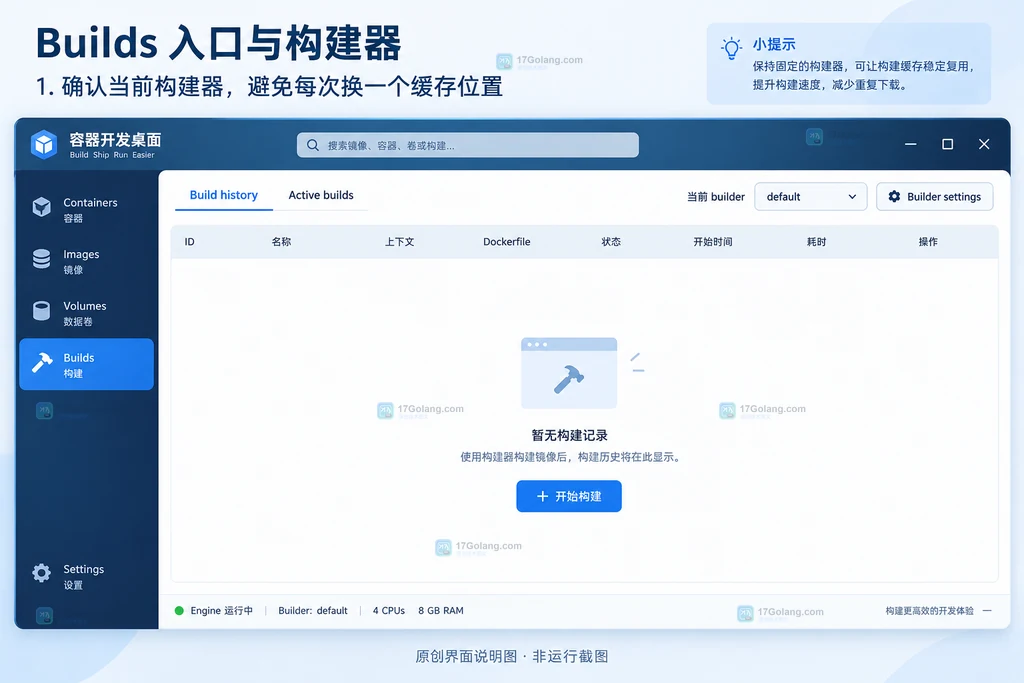This screenshot has height=683, width=1024.
Task: Close the 容器开发桌面 window
Action: coord(984,144)
